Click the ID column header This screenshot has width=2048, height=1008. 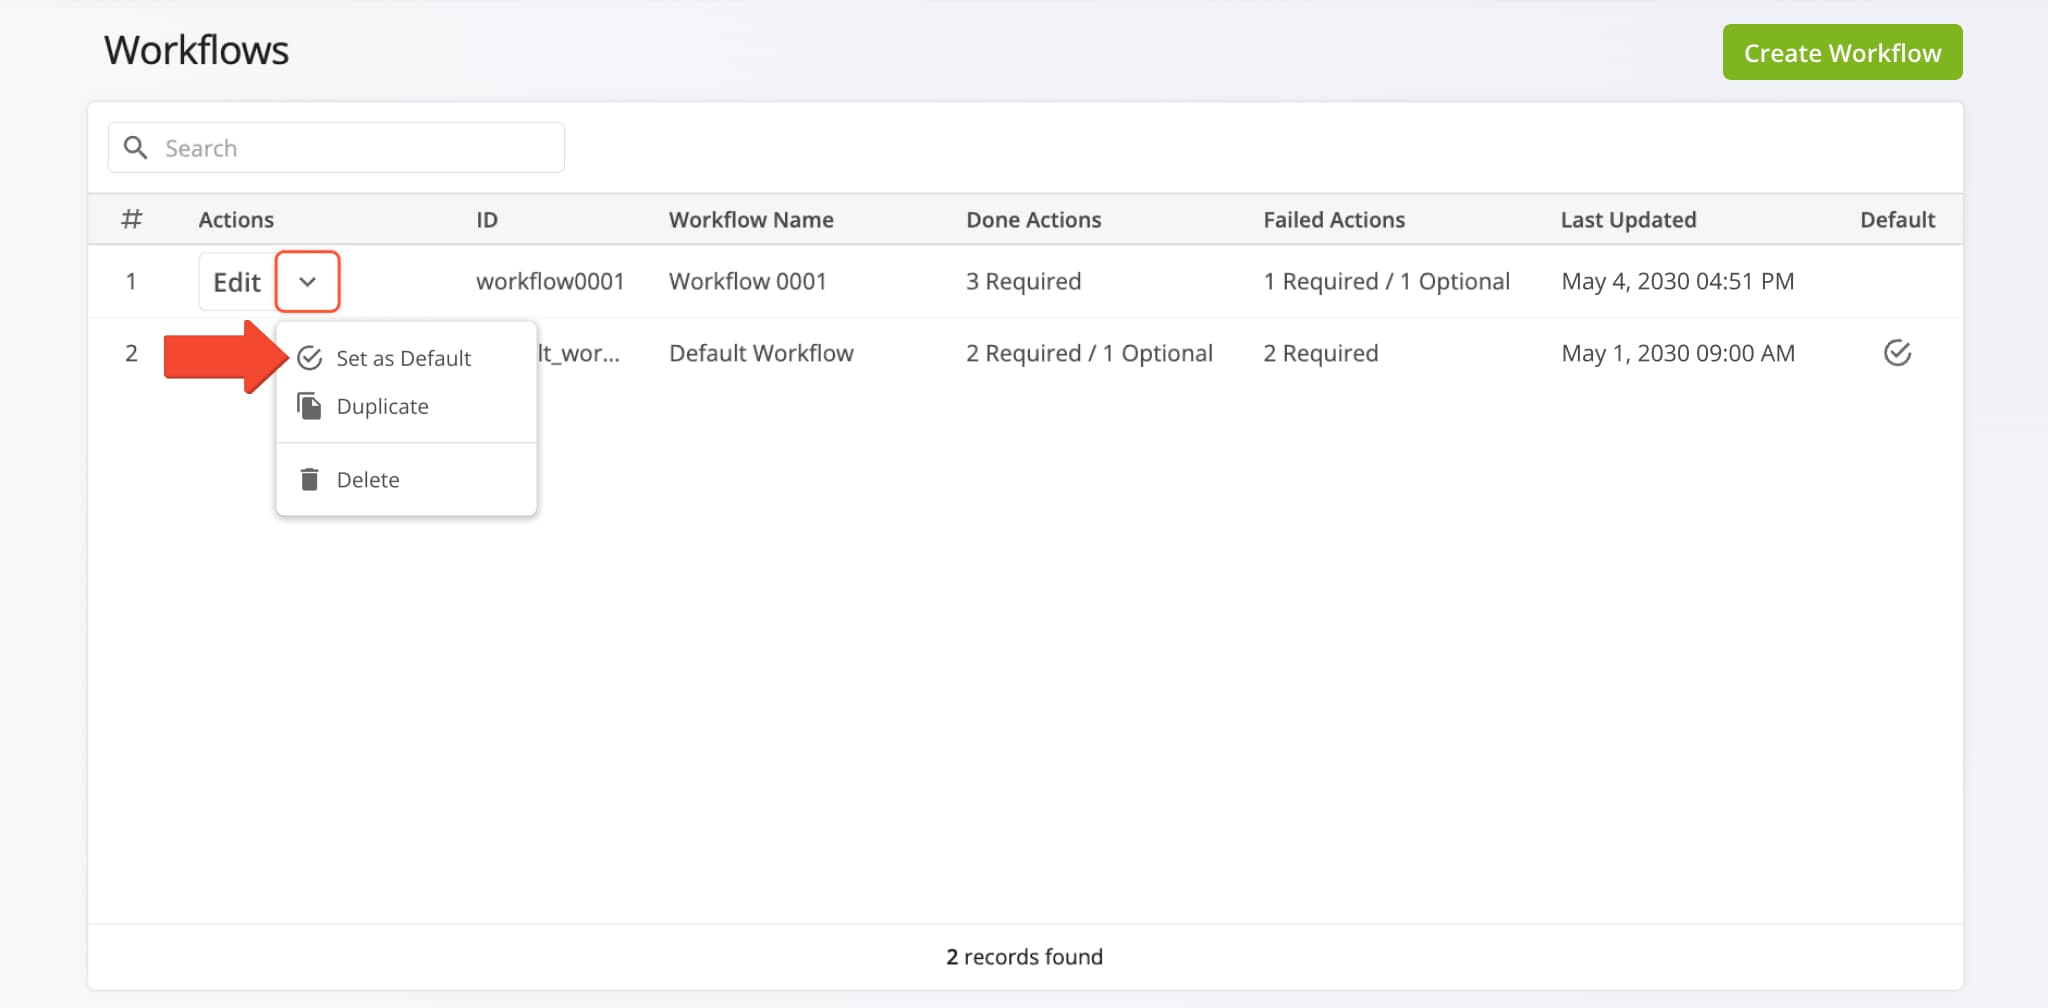(486, 220)
